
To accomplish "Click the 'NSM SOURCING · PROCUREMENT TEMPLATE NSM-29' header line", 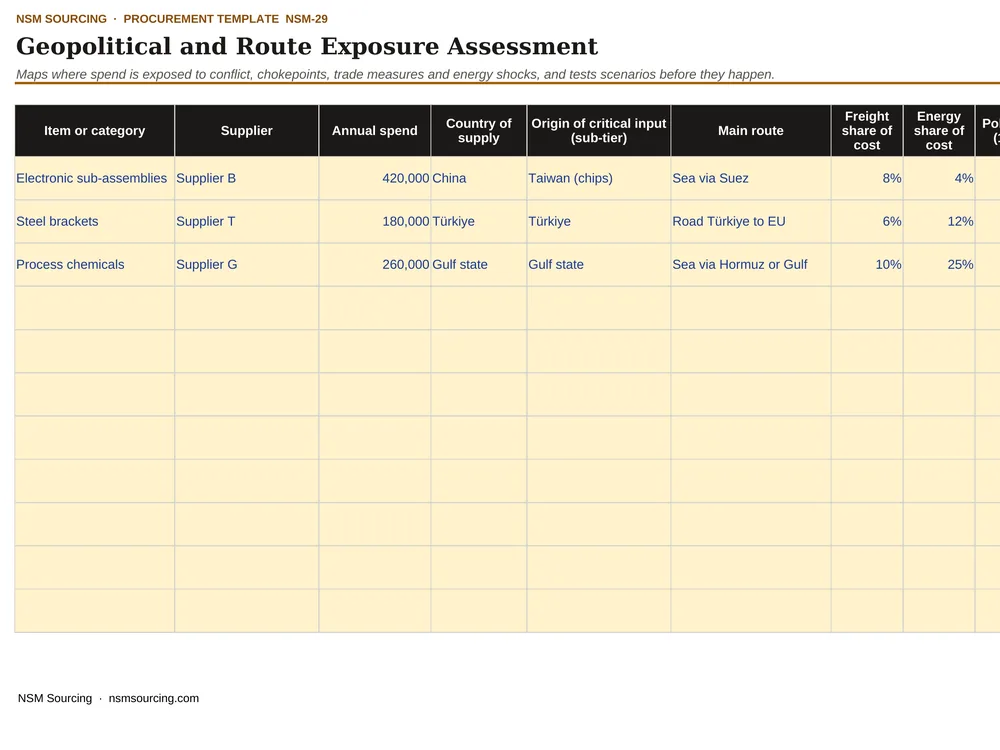I will click(172, 19).
